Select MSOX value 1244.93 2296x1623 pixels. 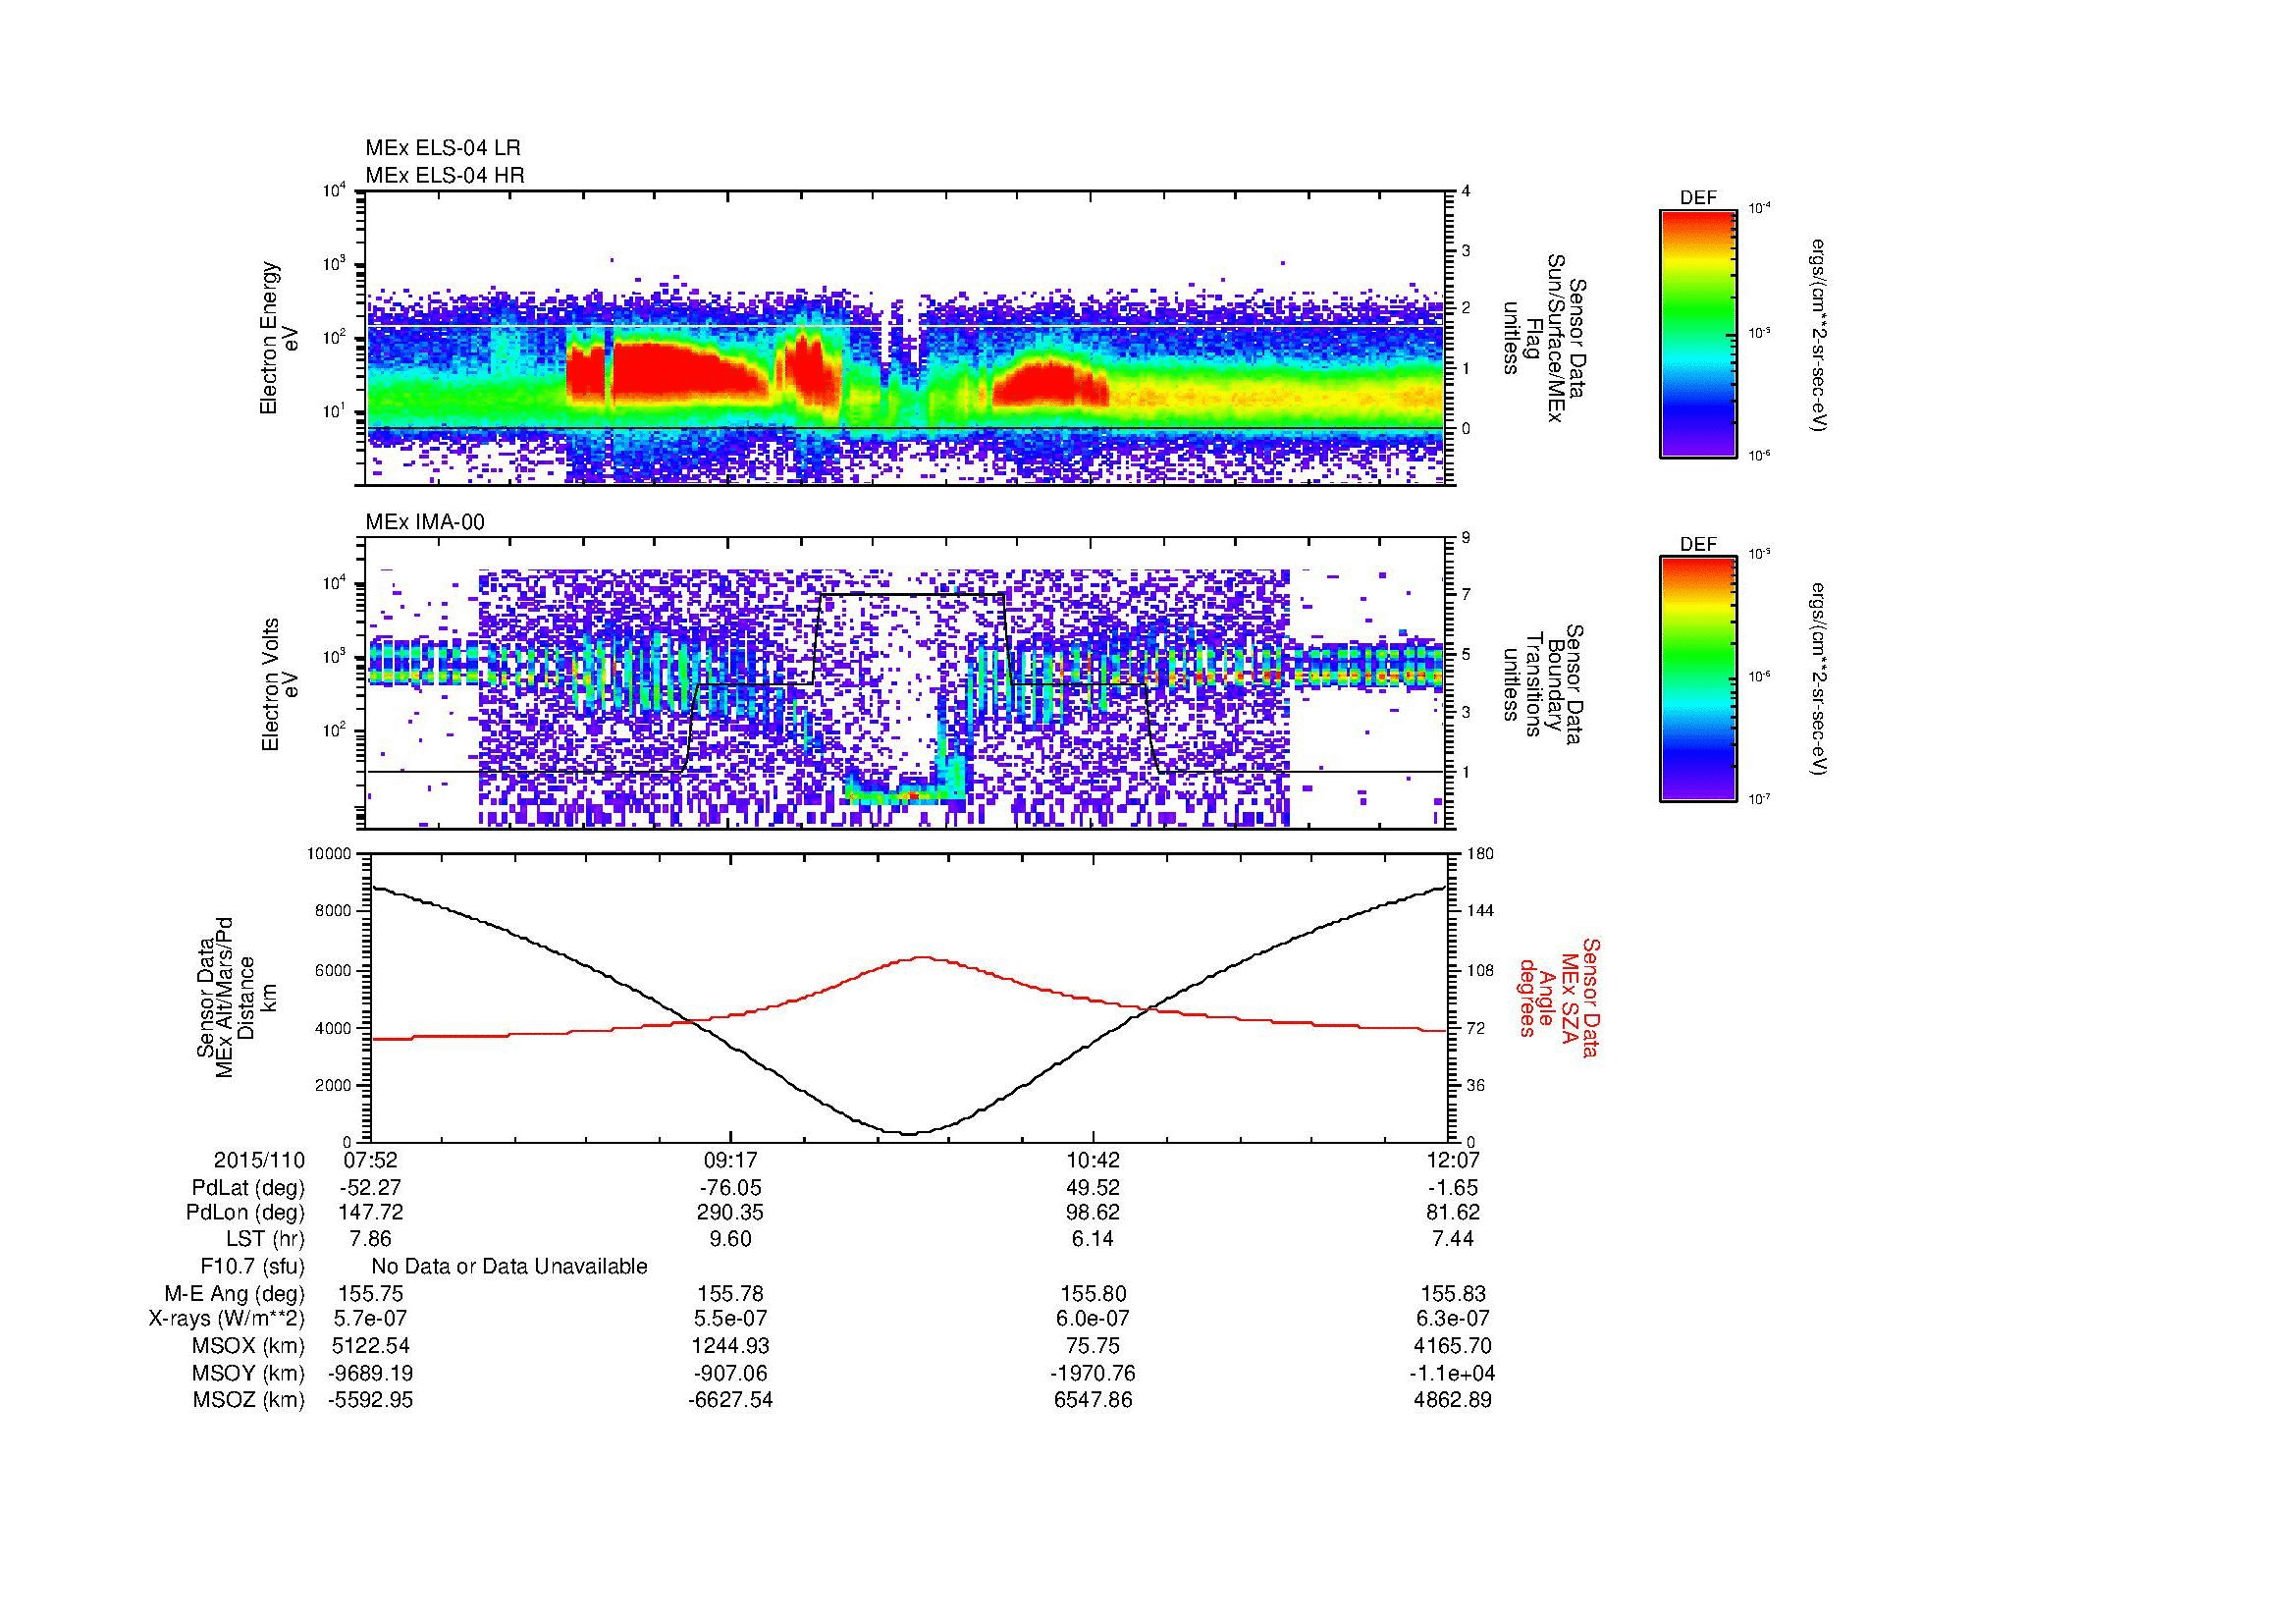[x=731, y=1346]
